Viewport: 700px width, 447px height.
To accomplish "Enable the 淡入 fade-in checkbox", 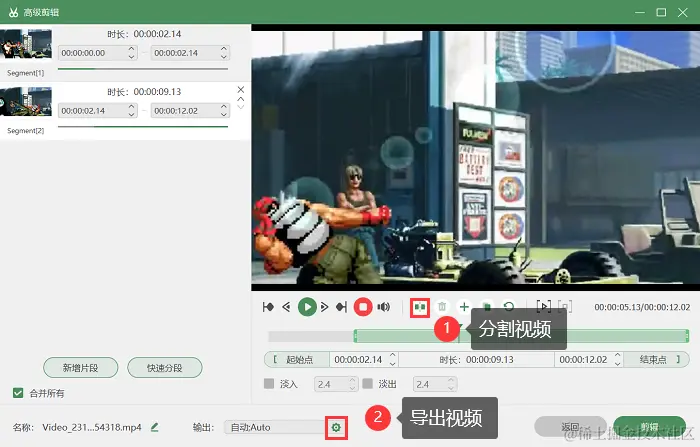I will [x=269, y=384].
